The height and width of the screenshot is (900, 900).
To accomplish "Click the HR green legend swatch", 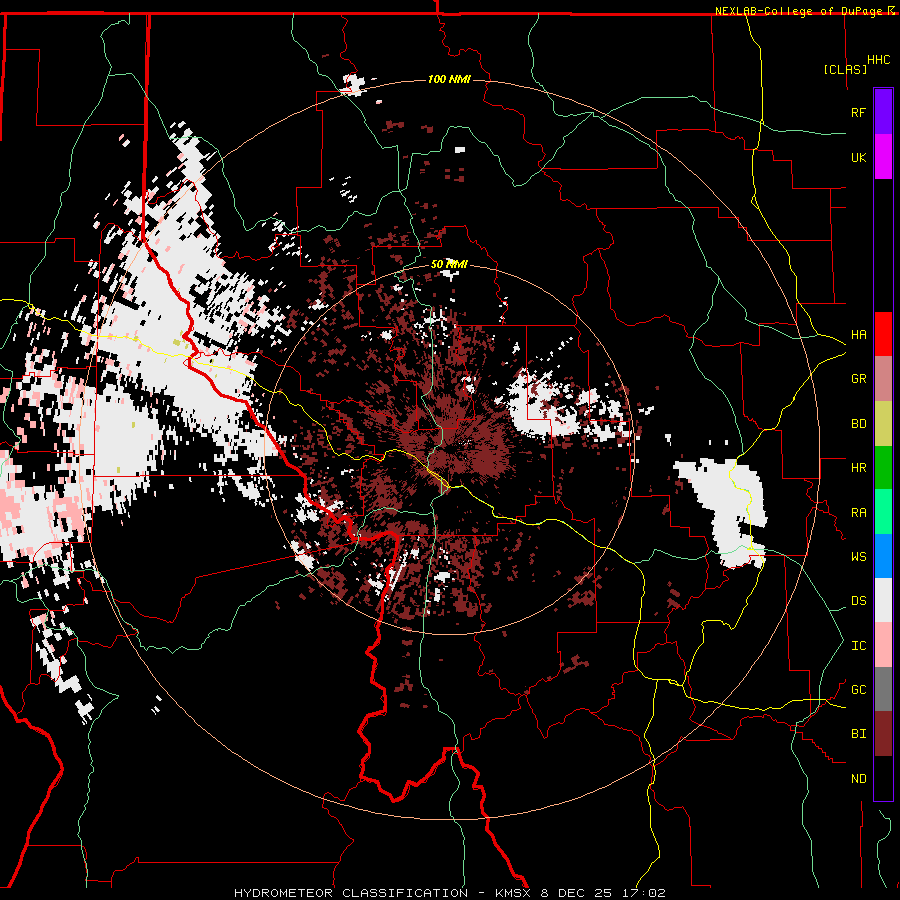I will coord(883,468).
